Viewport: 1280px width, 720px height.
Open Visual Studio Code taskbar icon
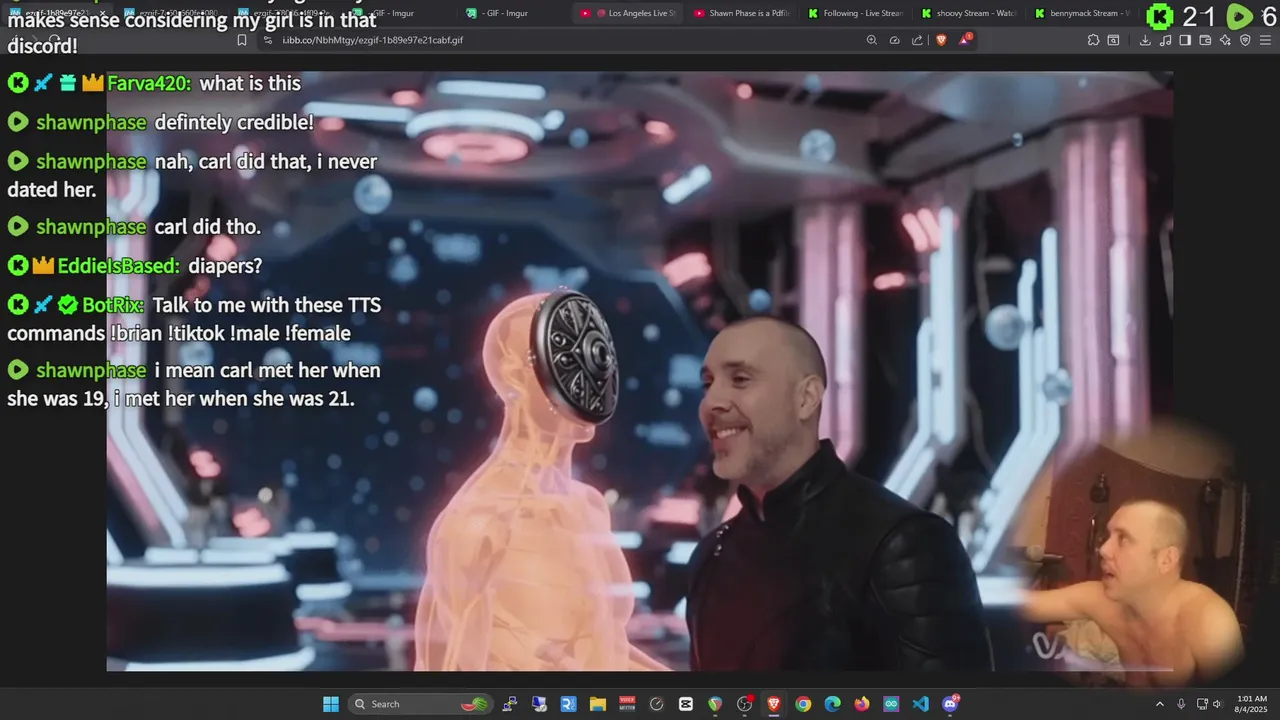point(921,704)
